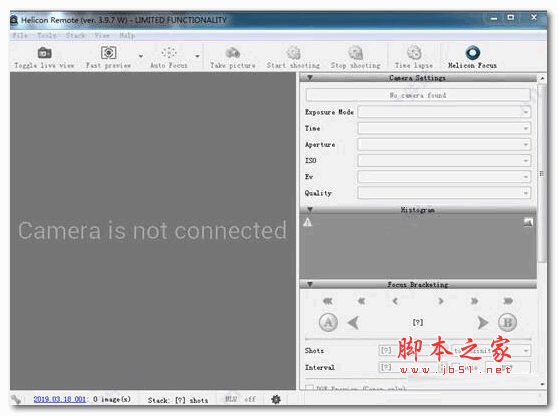The width and height of the screenshot is (558, 416).
Task: Open the View menu
Action: coord(102,35)
